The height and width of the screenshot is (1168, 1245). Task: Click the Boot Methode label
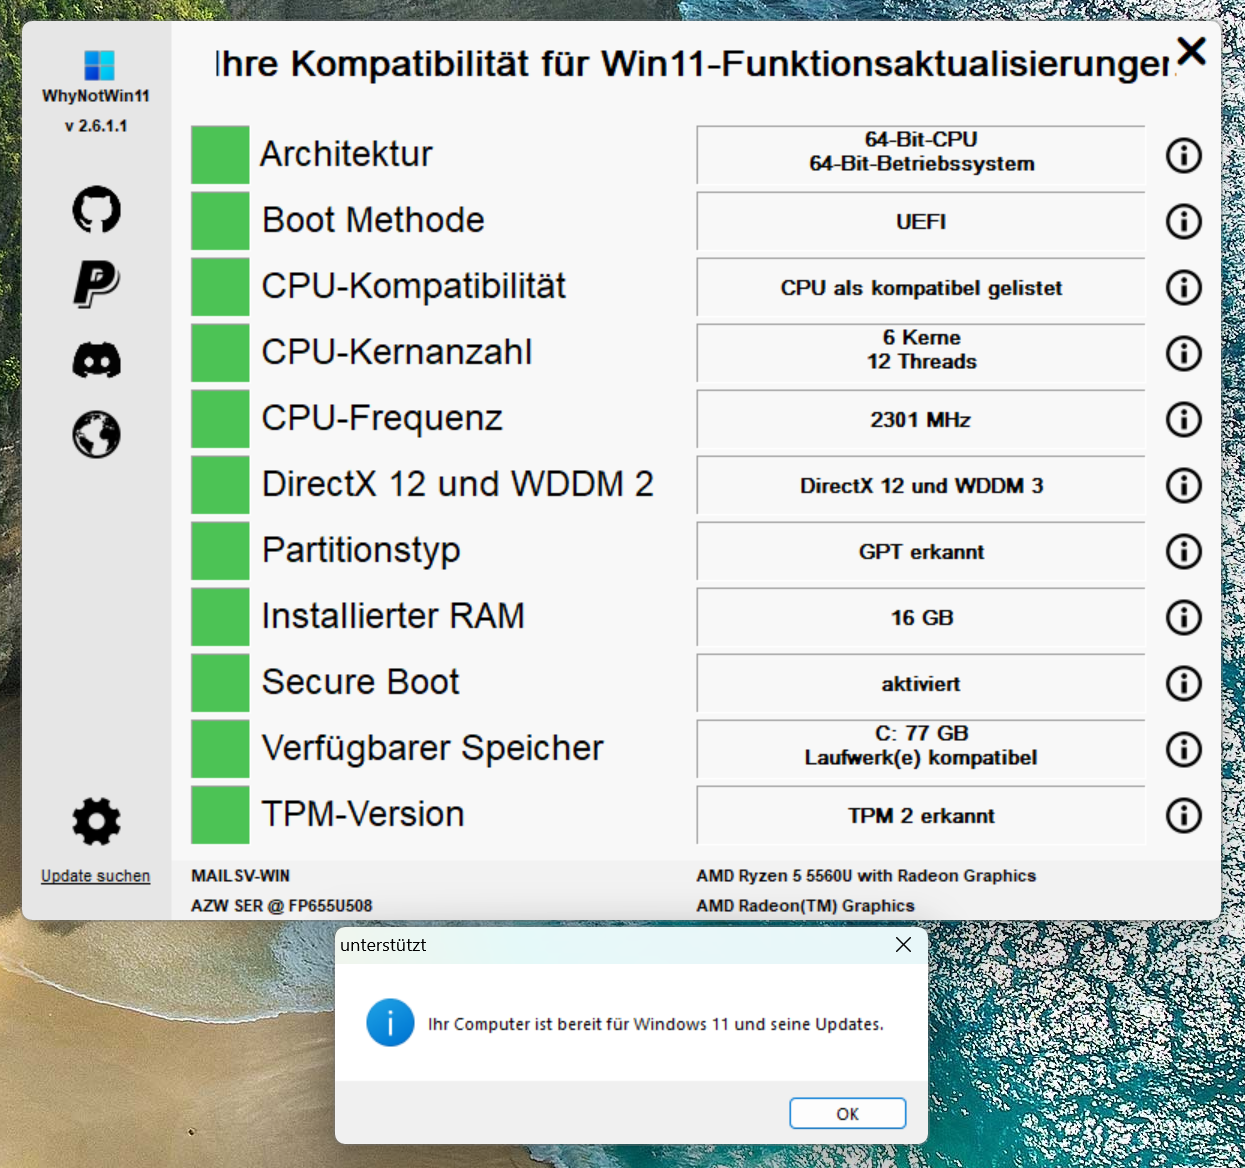point(373,220)
